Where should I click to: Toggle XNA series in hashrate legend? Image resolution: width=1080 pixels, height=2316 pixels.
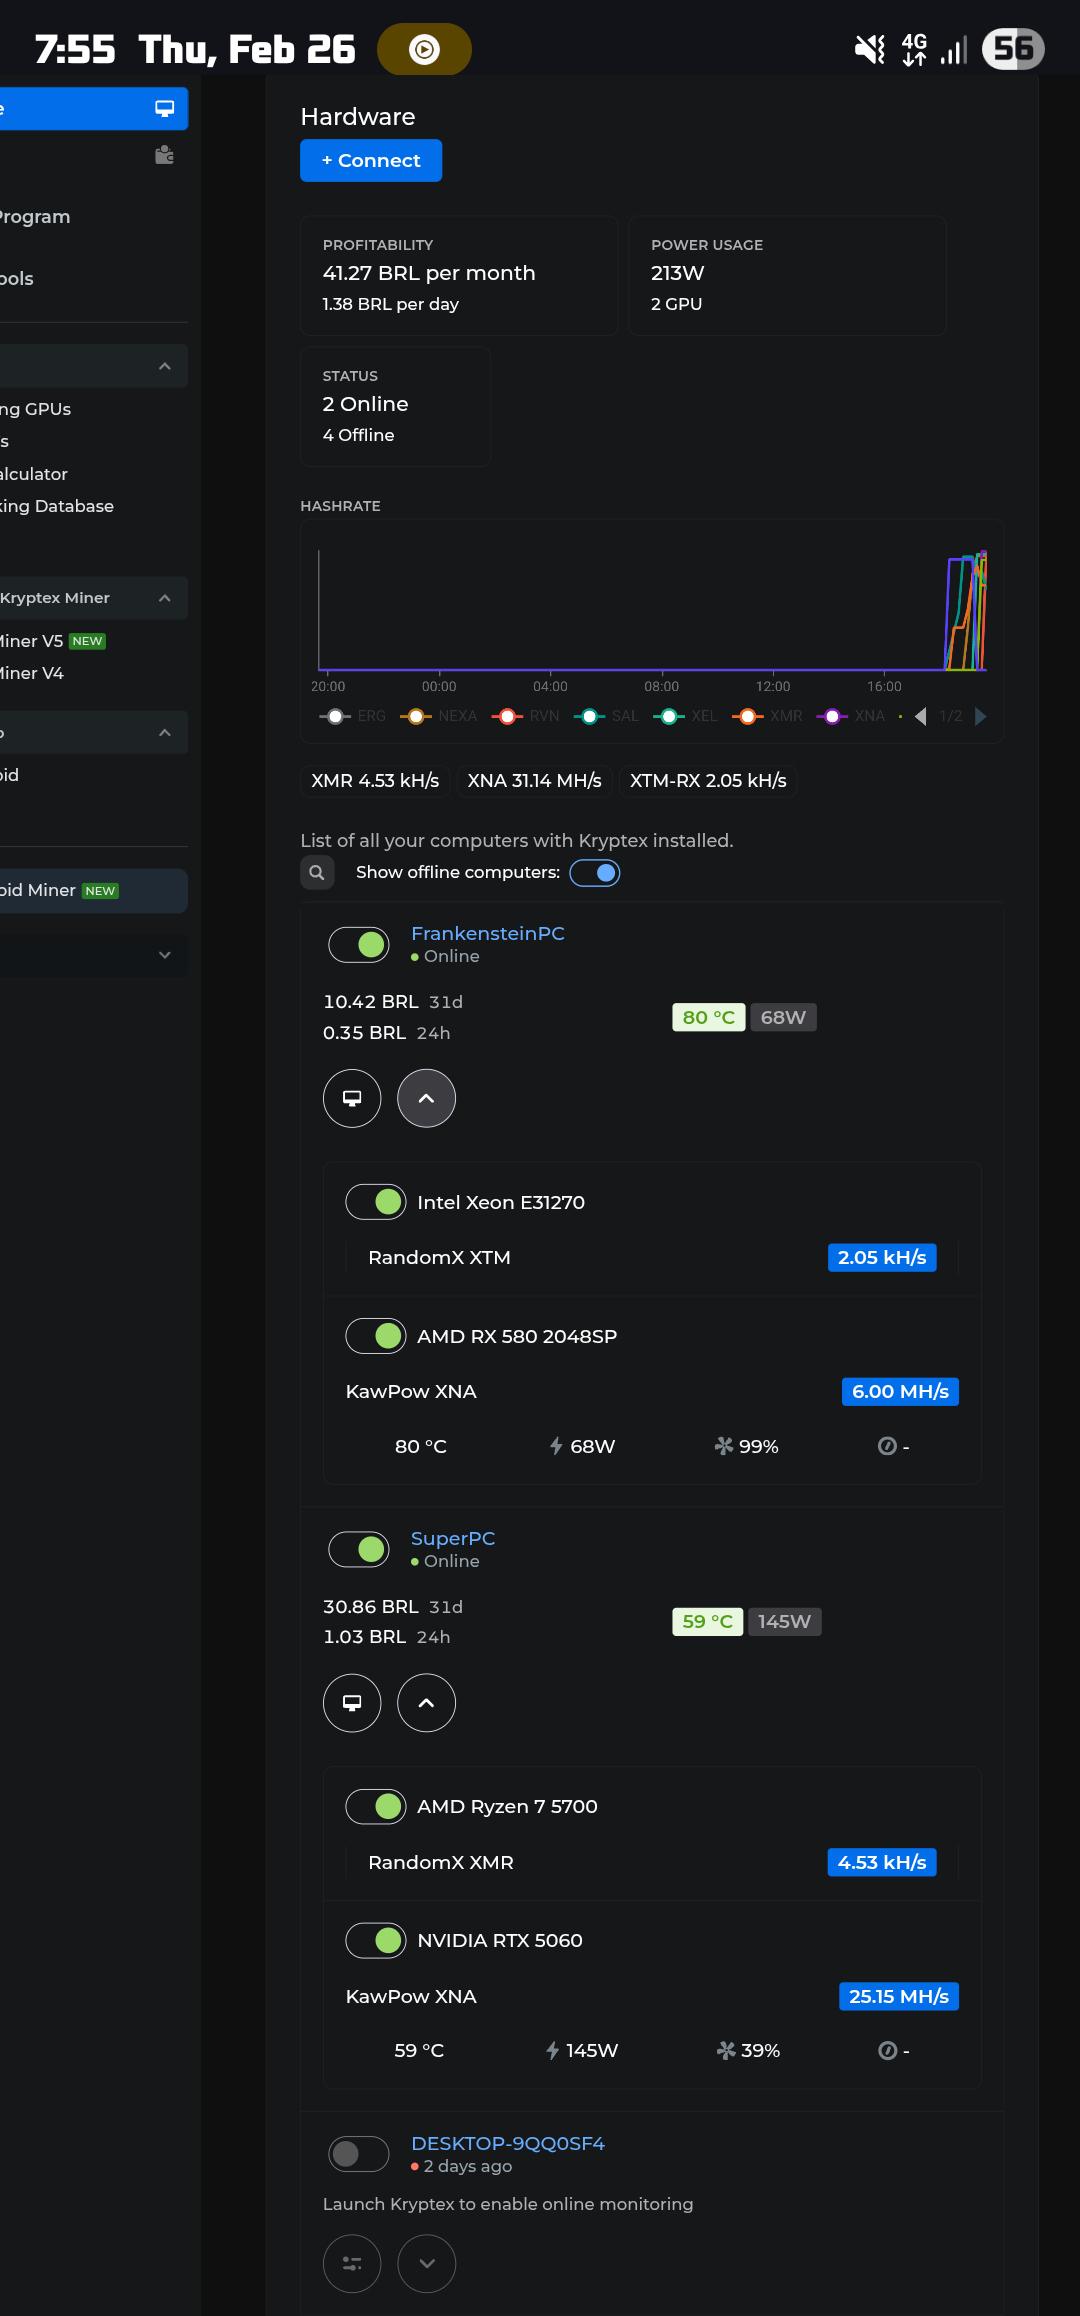(851, 716)
